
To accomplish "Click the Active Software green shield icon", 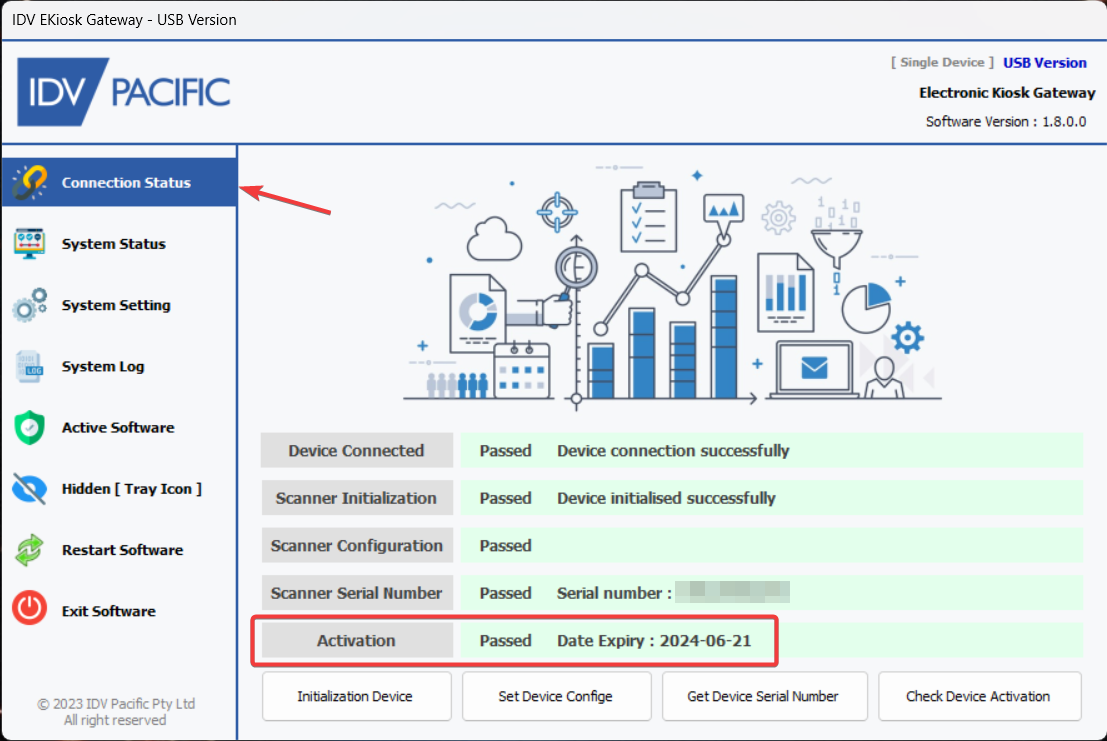I will (x=30, y=428).
